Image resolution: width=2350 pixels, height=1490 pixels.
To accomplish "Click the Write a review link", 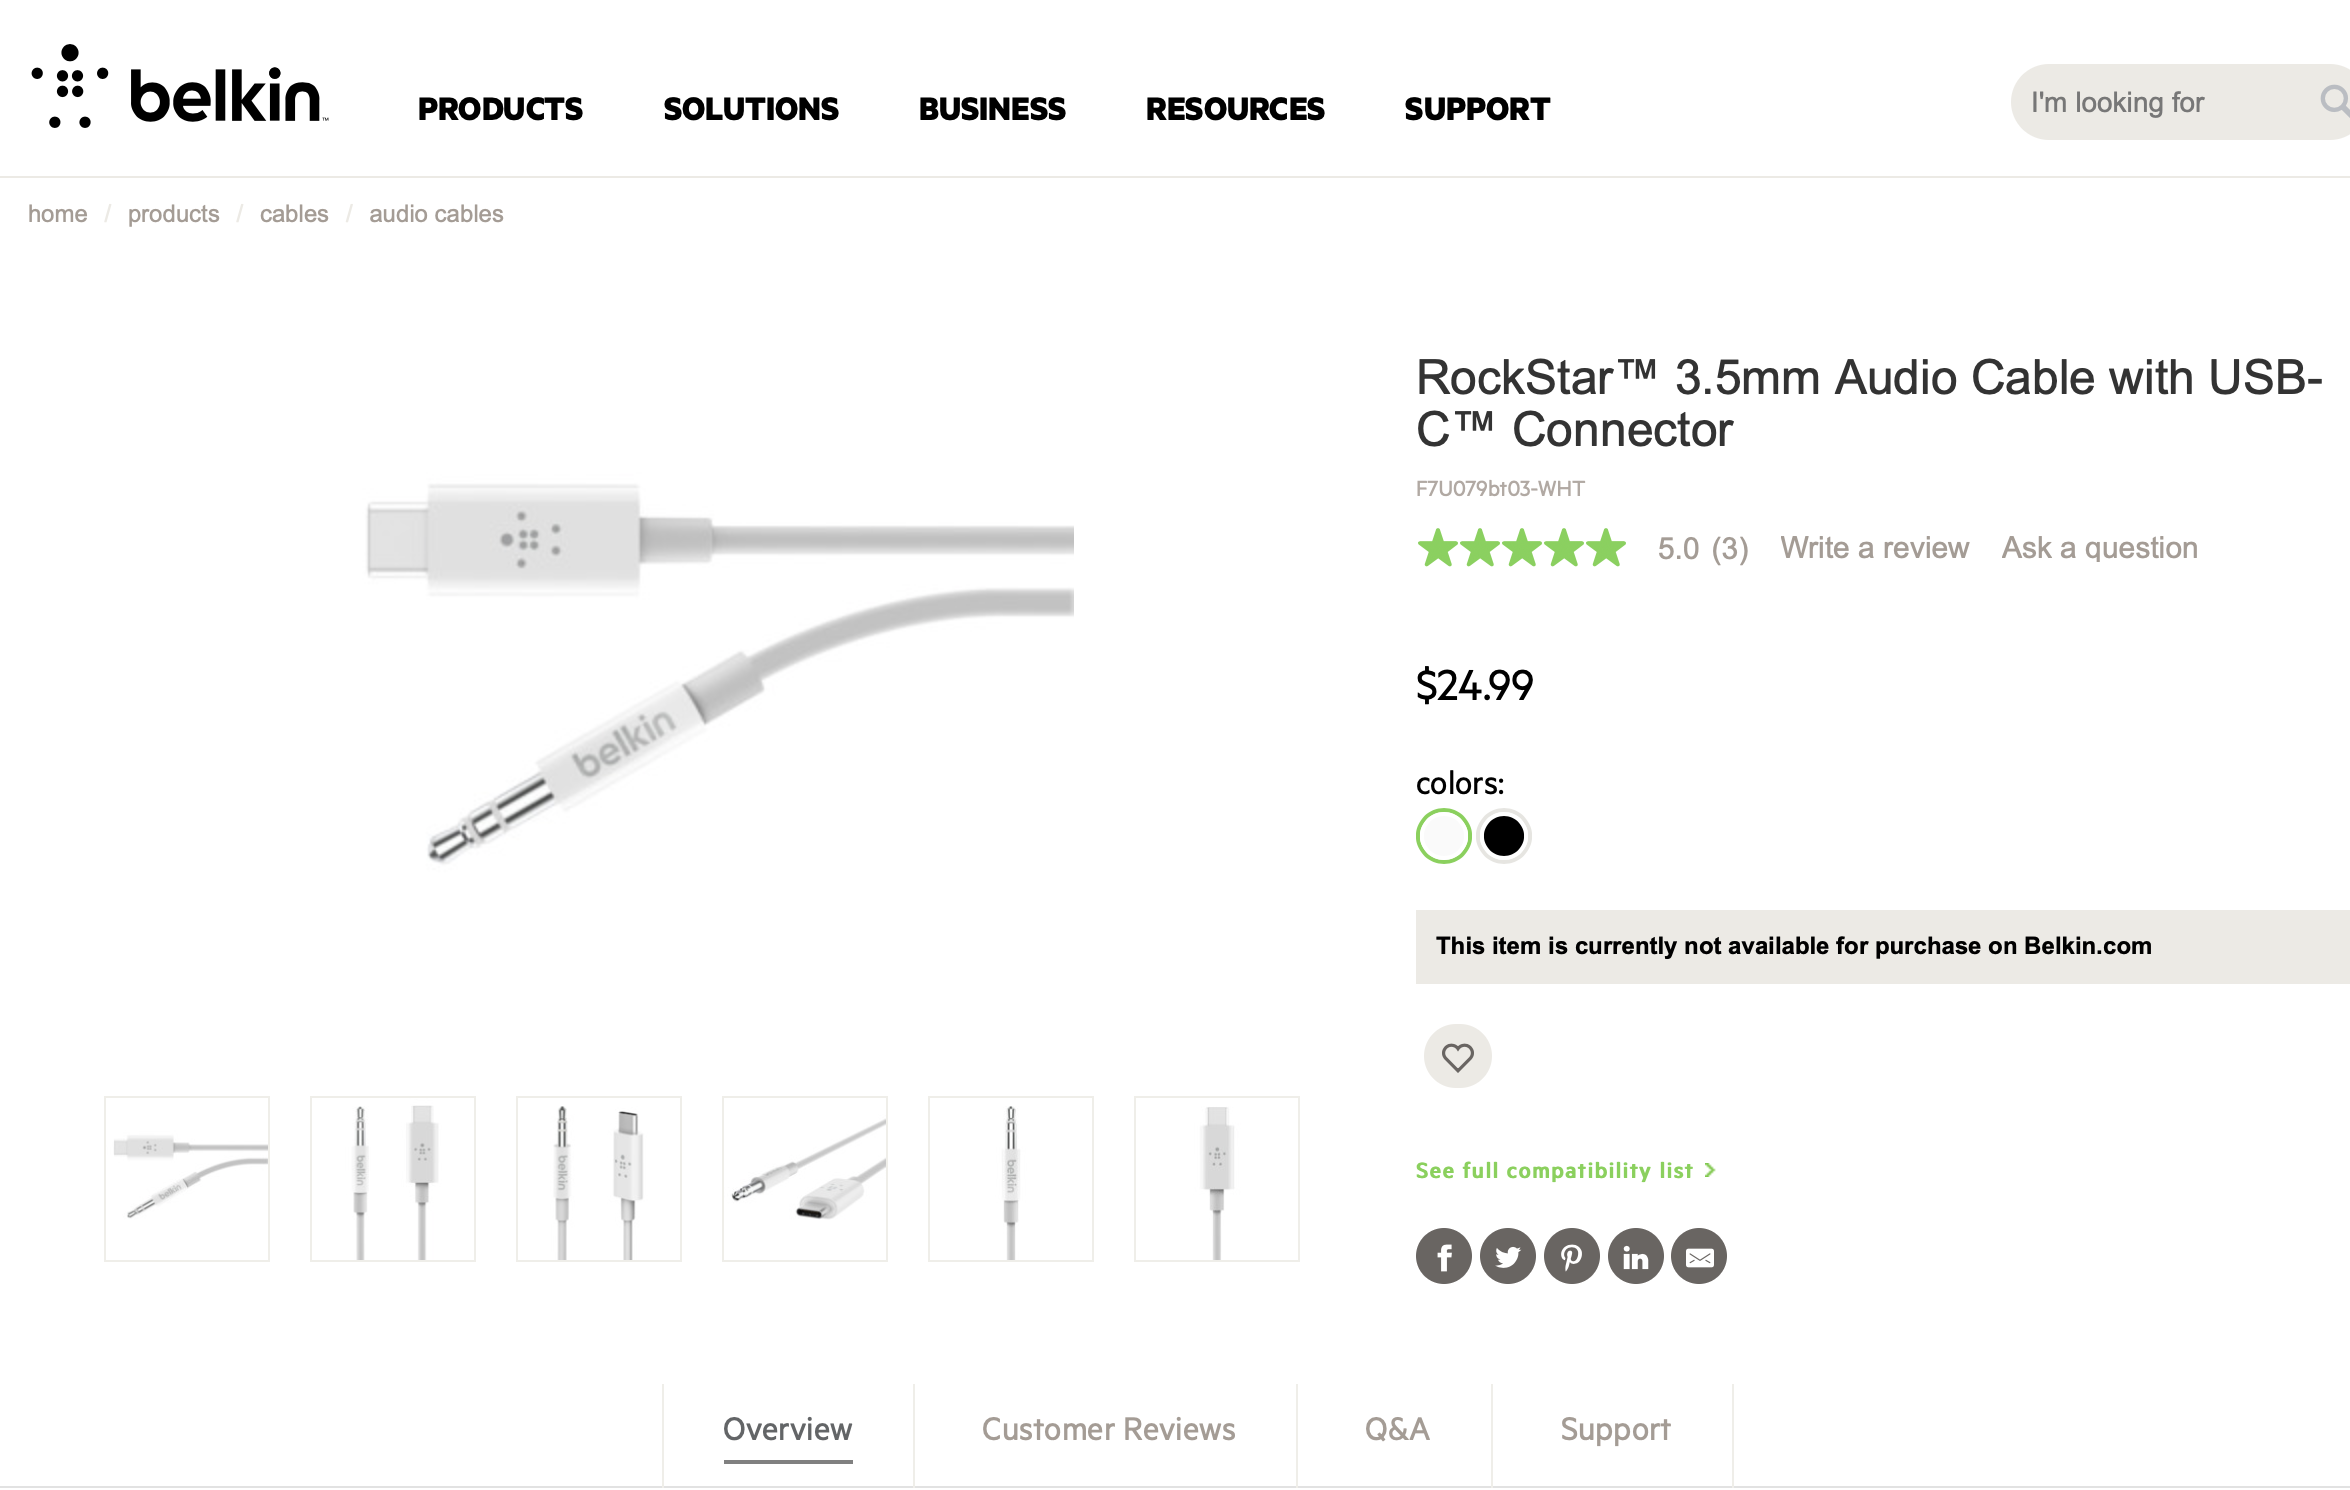I will pos(1874,548).
